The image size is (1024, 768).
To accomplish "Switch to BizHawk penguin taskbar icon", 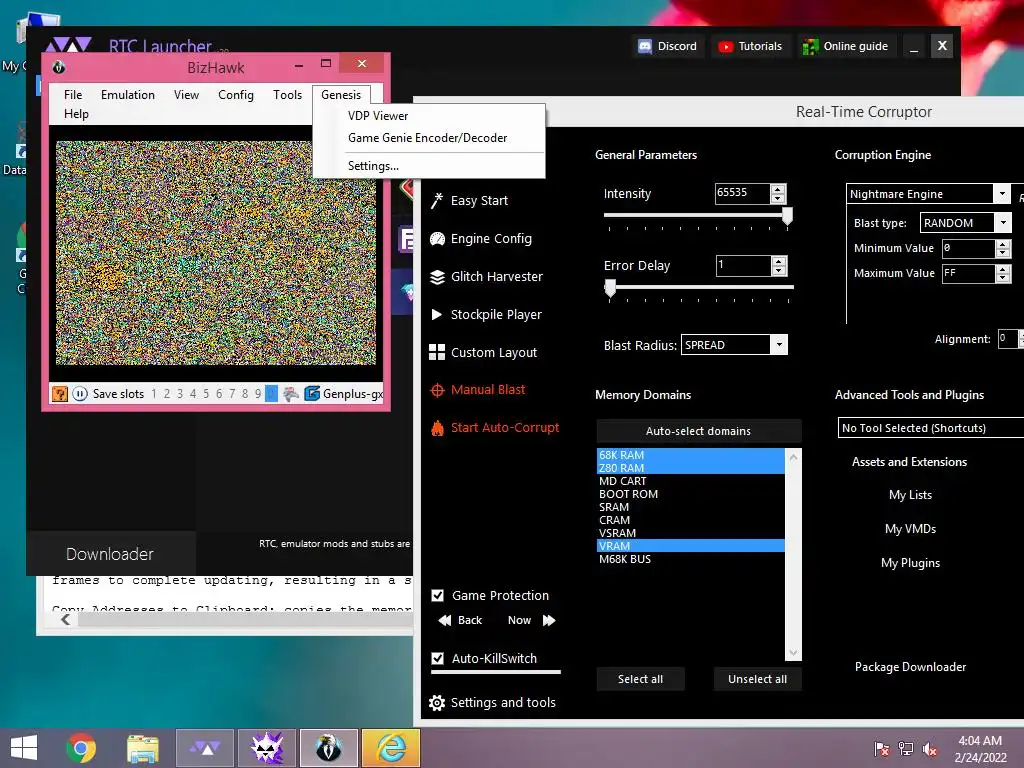I will point(328,748).
